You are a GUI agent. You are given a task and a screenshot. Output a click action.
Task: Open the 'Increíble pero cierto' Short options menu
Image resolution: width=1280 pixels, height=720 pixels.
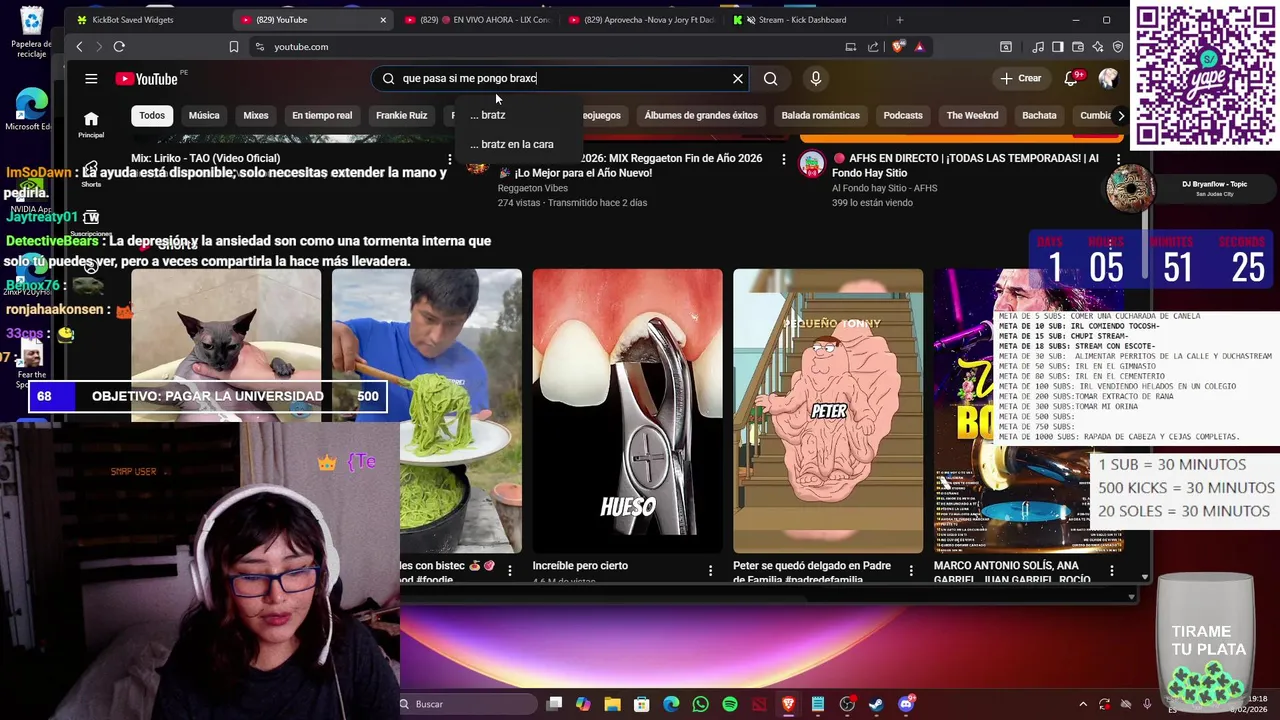[711, 570]
